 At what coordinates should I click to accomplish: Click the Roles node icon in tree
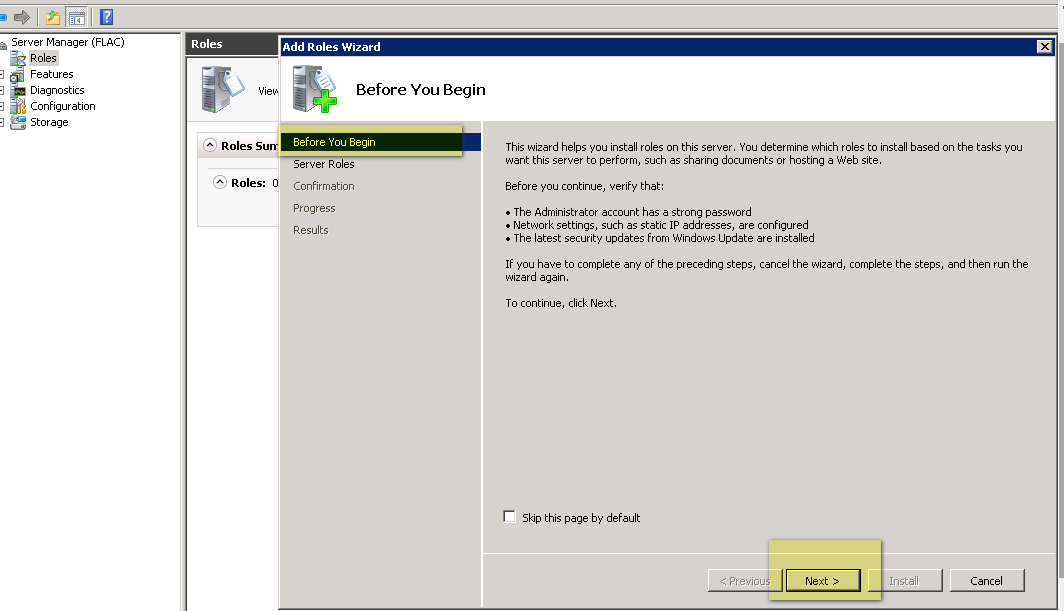click(x=18, y=58)
